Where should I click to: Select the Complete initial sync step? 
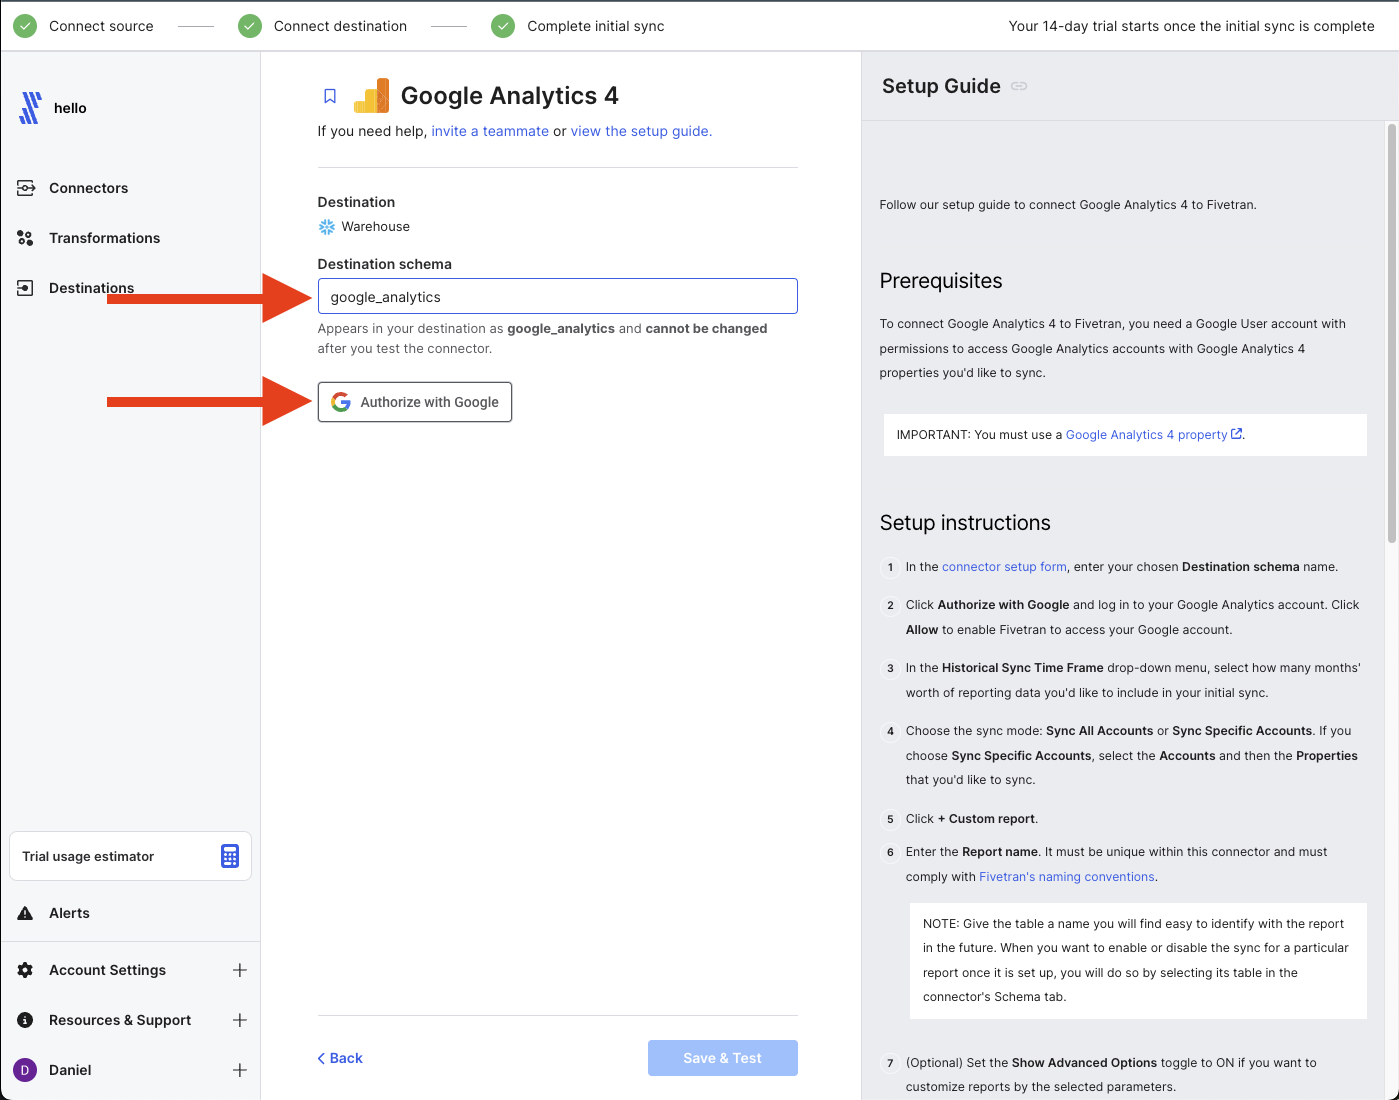point(596,26)
